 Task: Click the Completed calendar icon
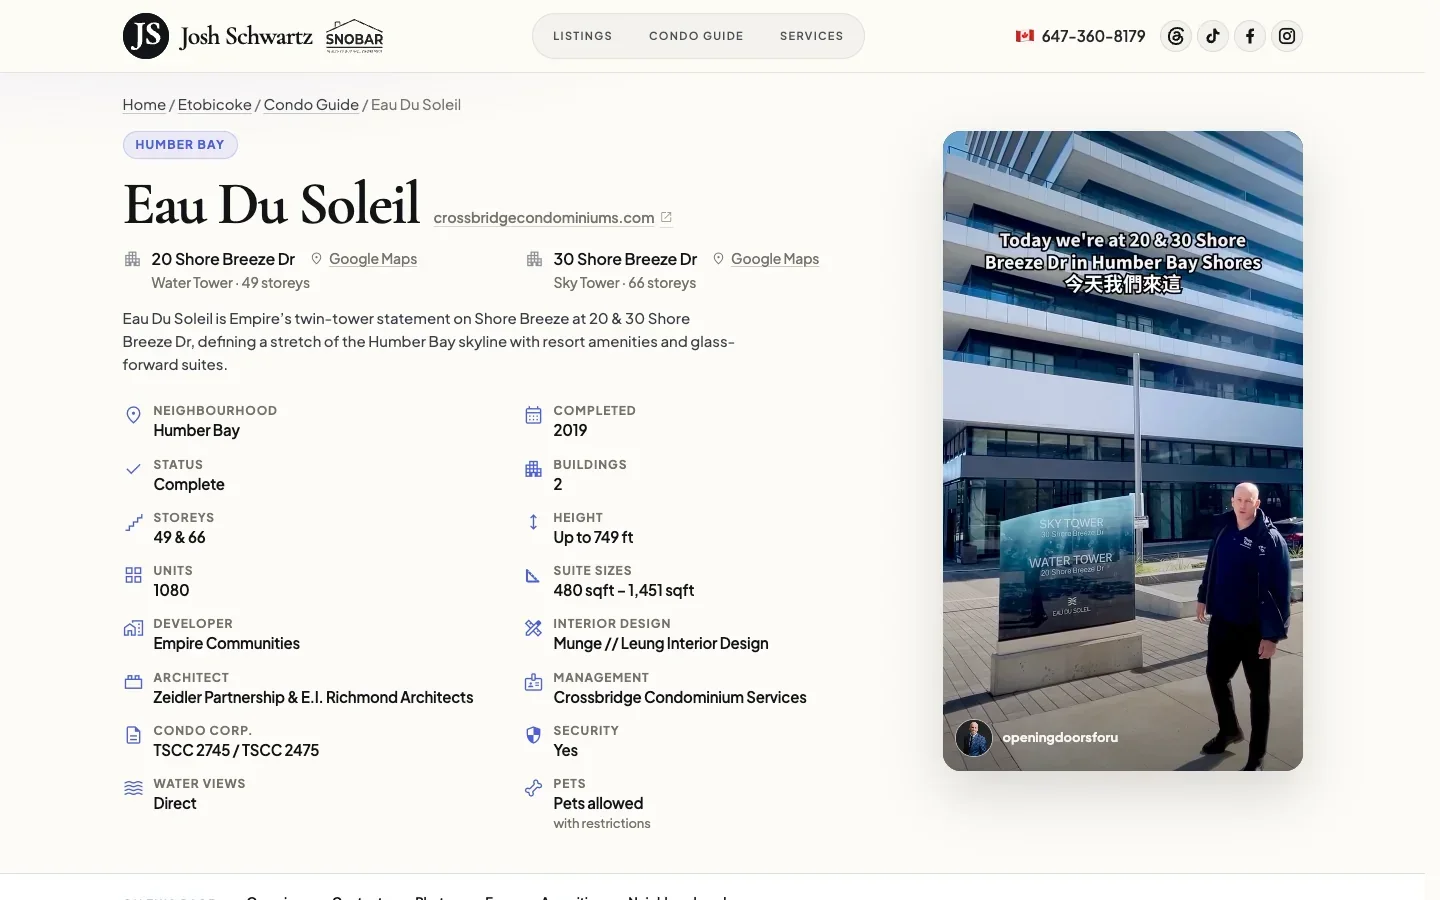(533, 415)
